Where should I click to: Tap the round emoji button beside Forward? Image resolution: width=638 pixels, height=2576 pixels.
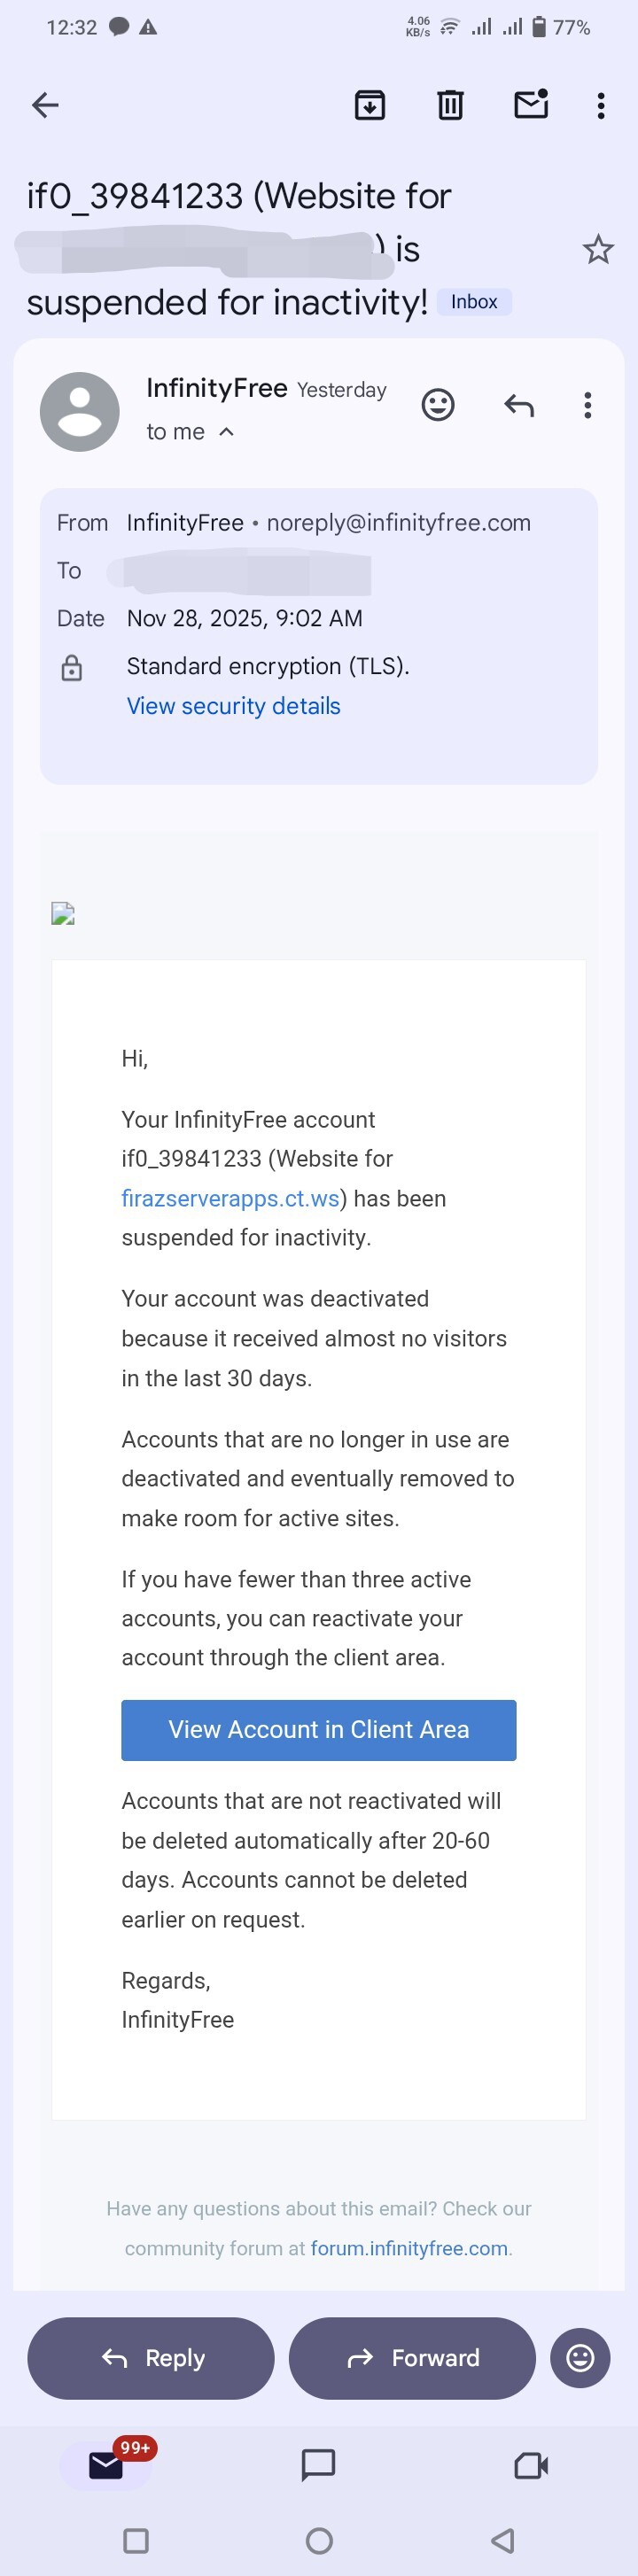pos(580,2358)
